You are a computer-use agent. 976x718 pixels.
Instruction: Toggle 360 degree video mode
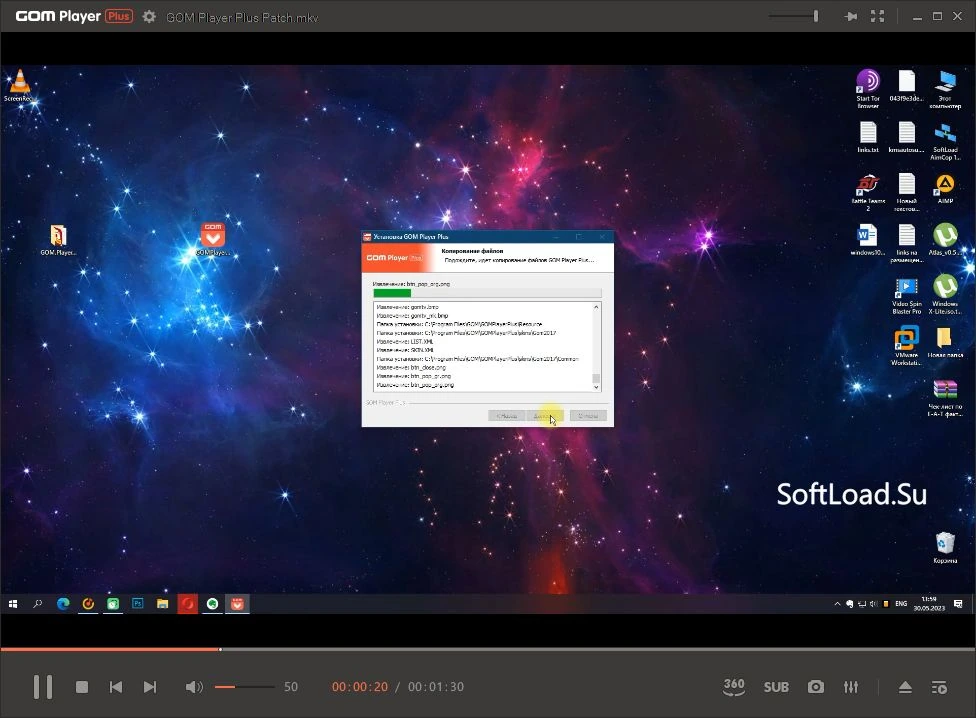click(x=734, y=686)
